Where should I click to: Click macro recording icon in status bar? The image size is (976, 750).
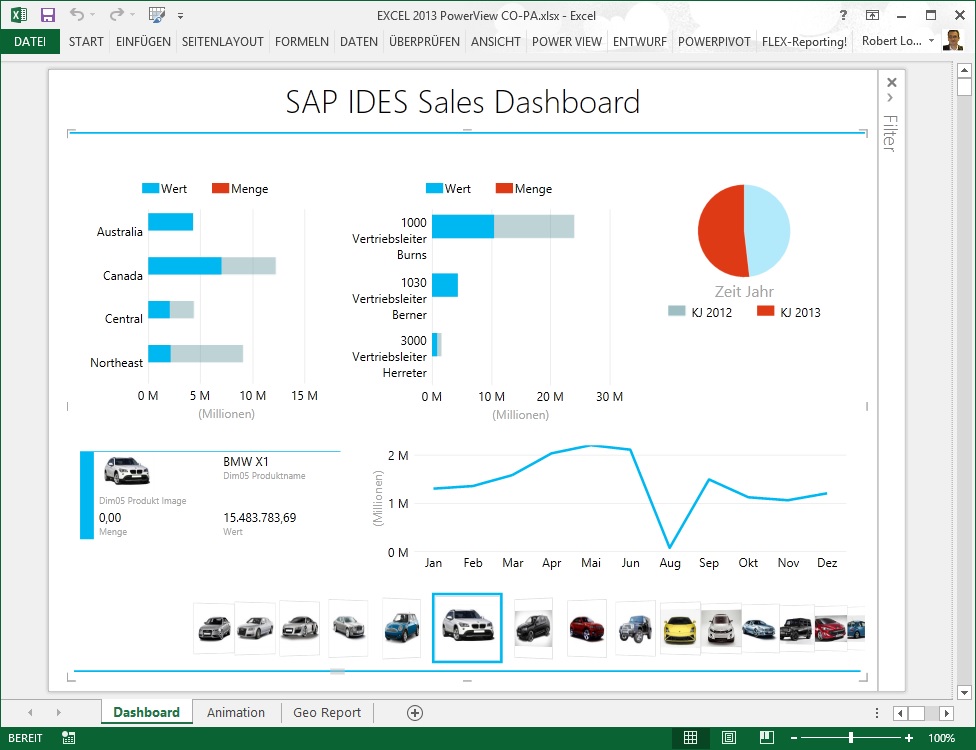[68, 738]
